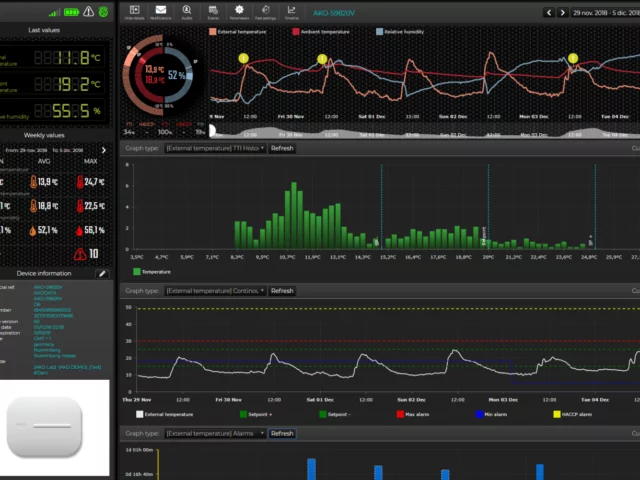Toggle Setpoint - legend entry

coord(333,414)
